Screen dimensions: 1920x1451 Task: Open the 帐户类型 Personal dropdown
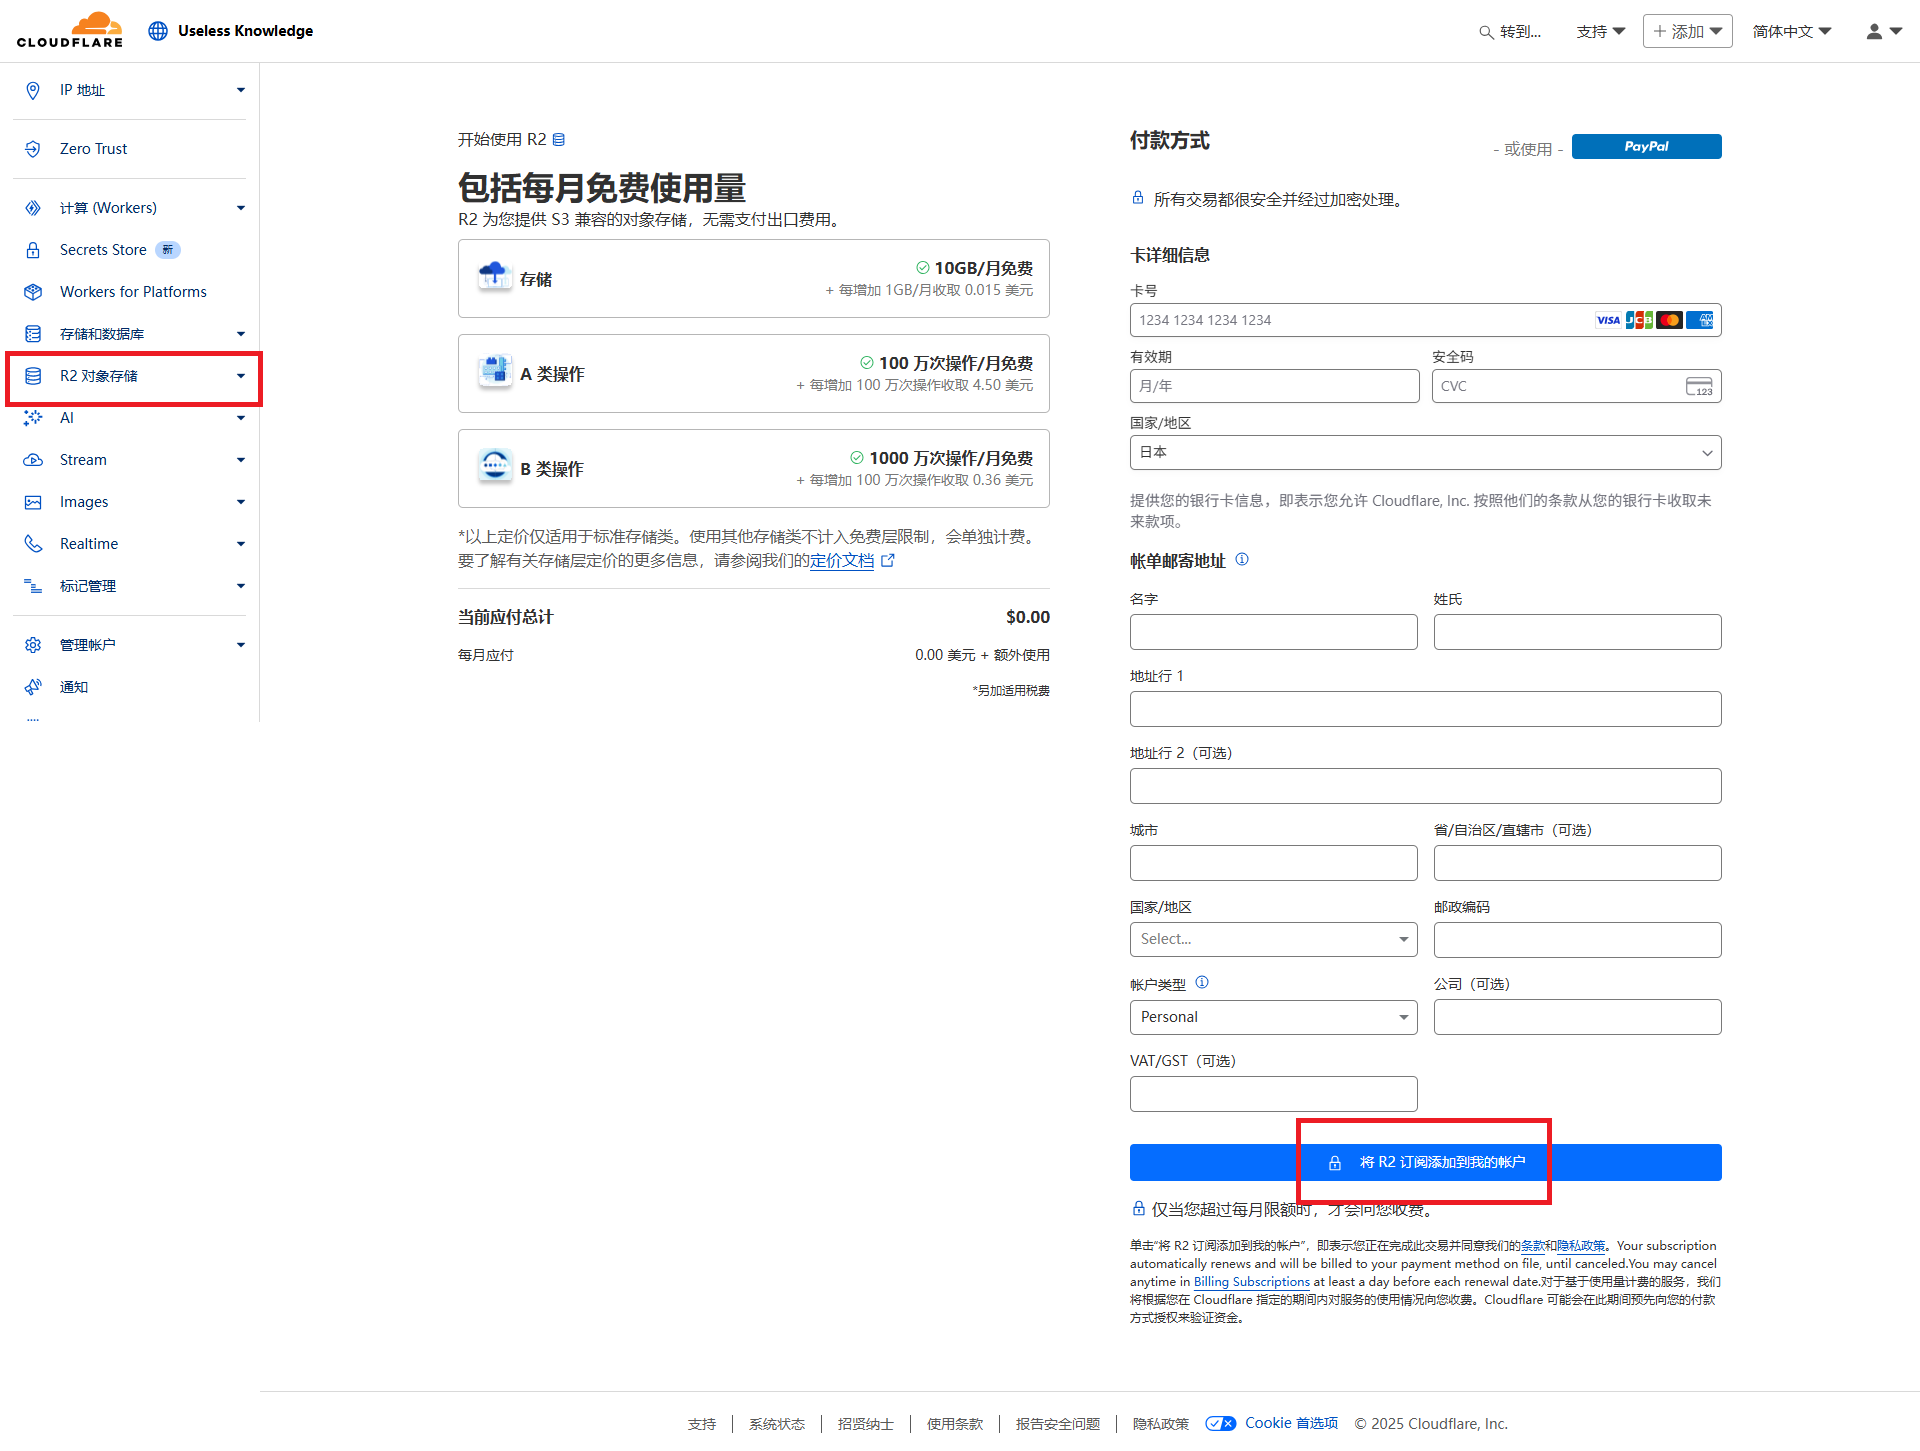(1273, 1017)
